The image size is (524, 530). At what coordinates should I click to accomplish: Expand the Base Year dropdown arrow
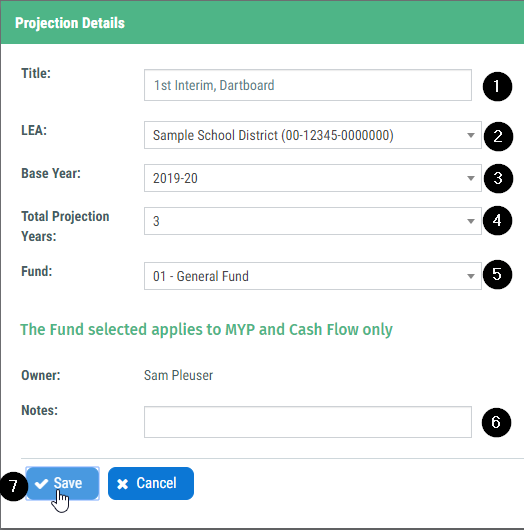pos(471,178)
